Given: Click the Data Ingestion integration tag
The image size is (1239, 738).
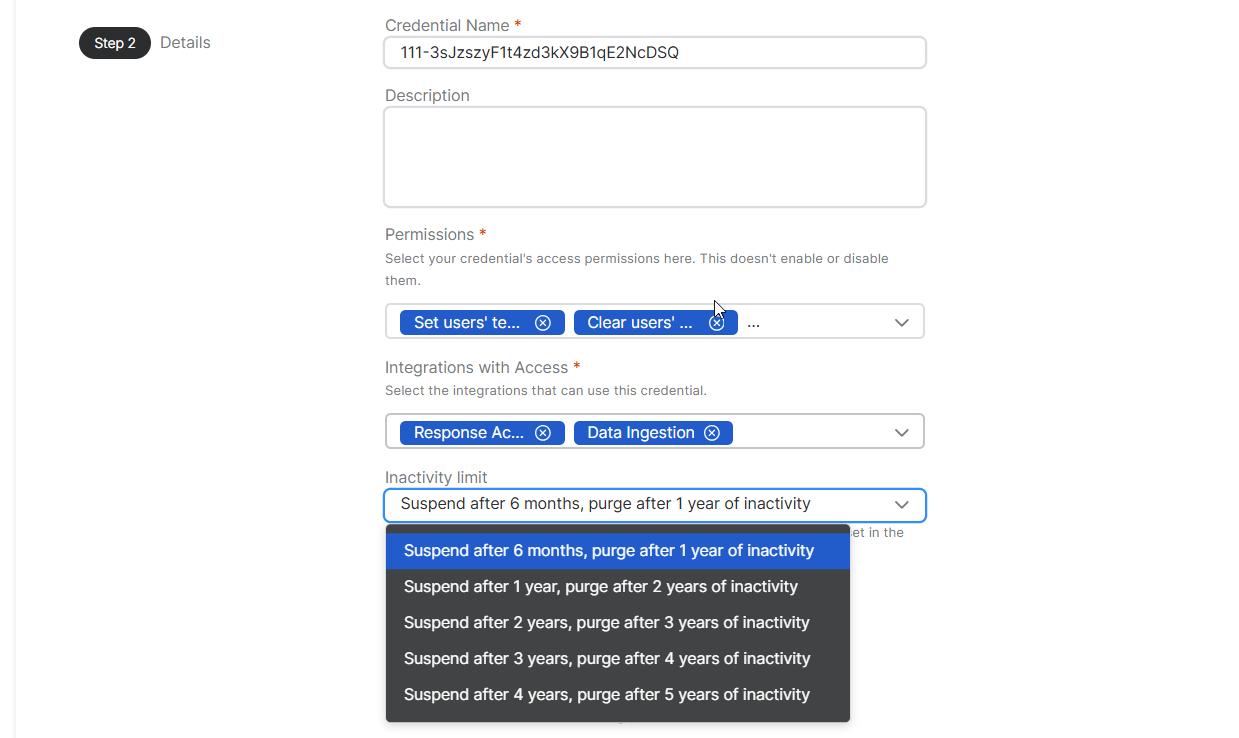Looking at the screenshot, I should pyautogui.click(x=640, y=433).
